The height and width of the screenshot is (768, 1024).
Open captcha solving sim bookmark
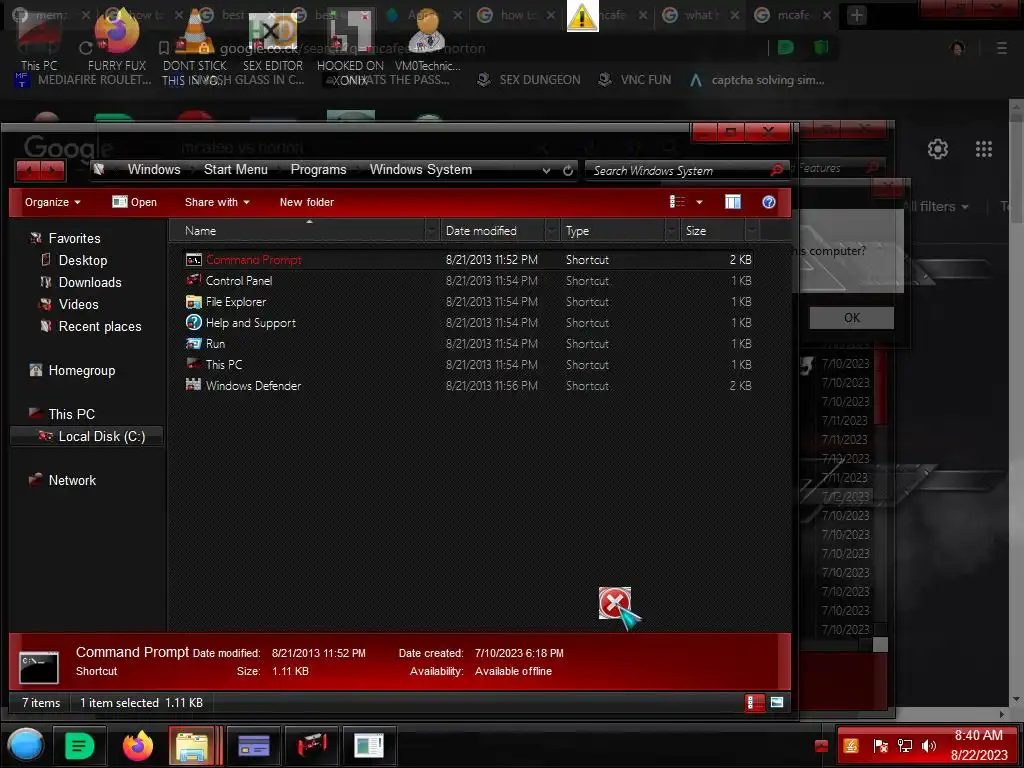click(758, 80)
